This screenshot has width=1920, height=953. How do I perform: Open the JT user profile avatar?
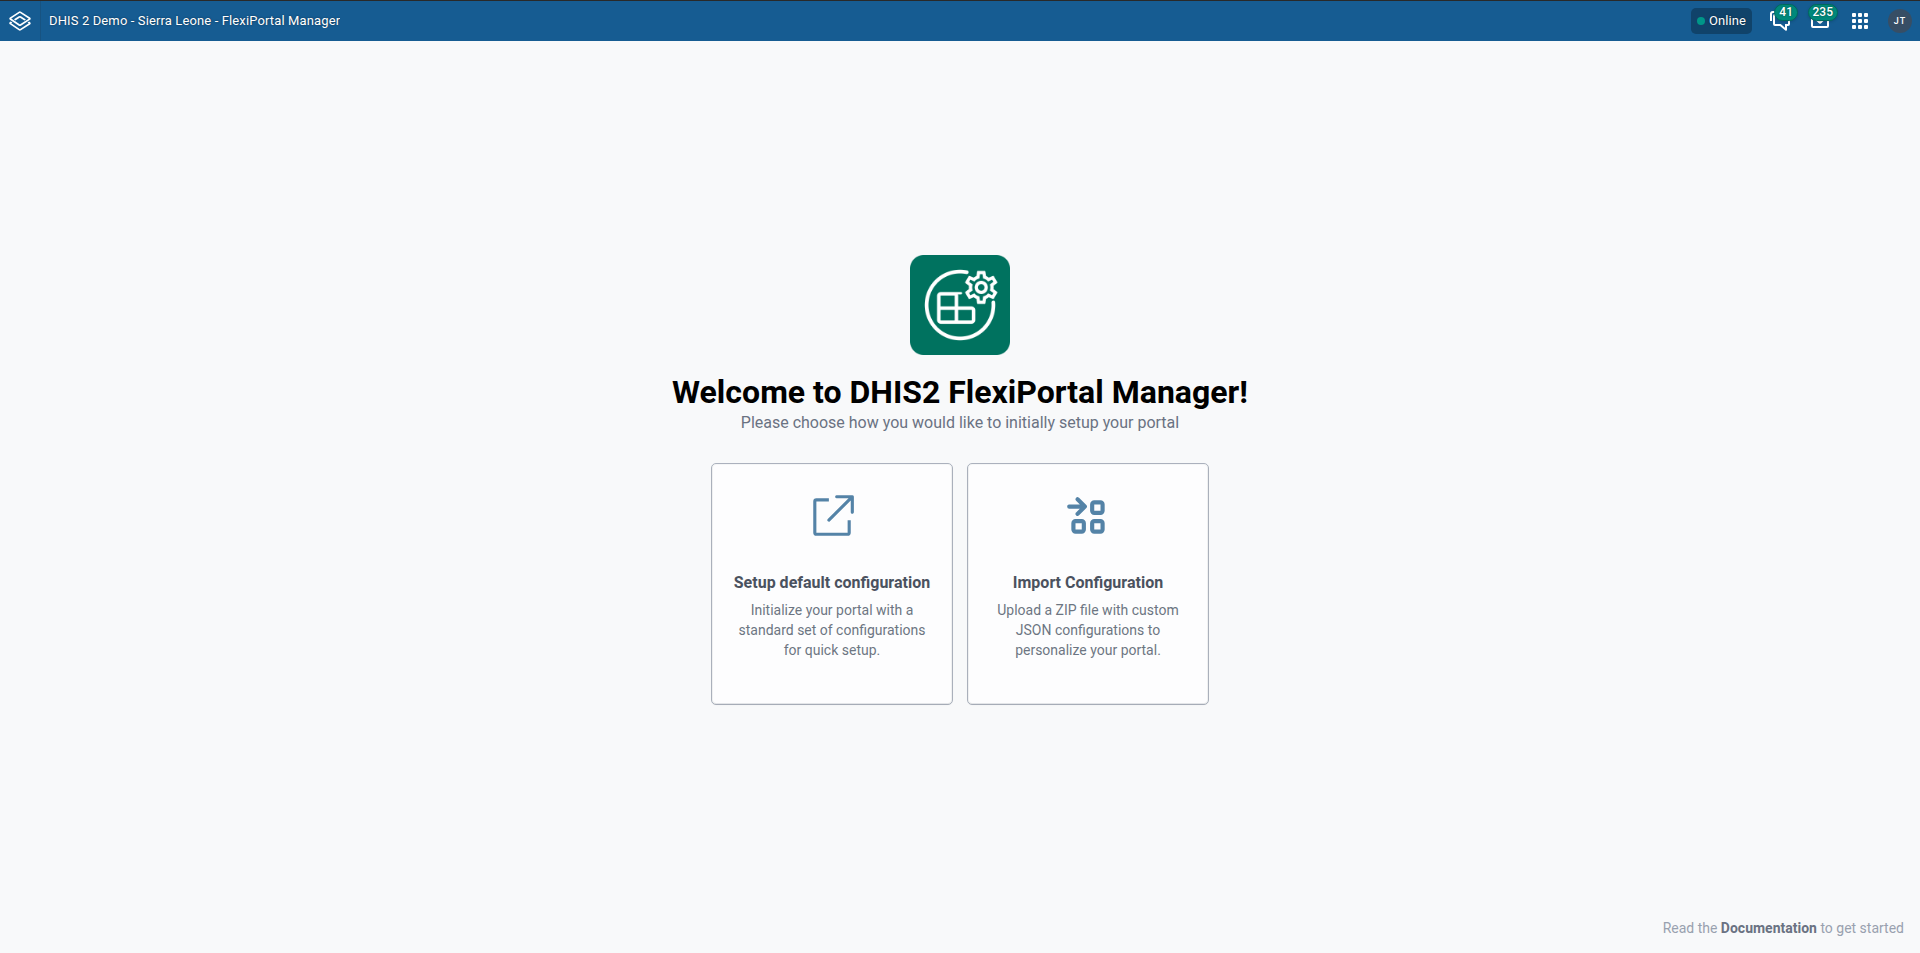1899,21
